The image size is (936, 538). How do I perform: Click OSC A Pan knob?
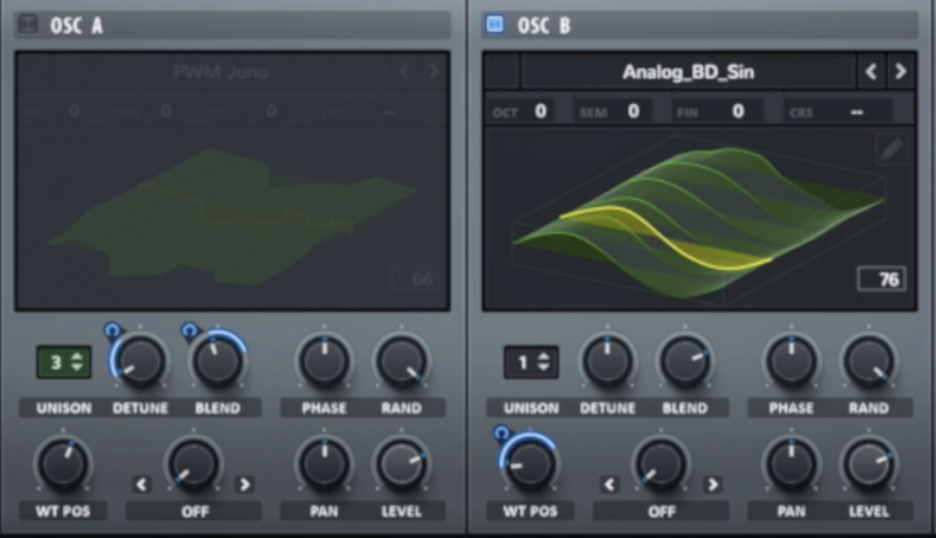pos(324,465)
